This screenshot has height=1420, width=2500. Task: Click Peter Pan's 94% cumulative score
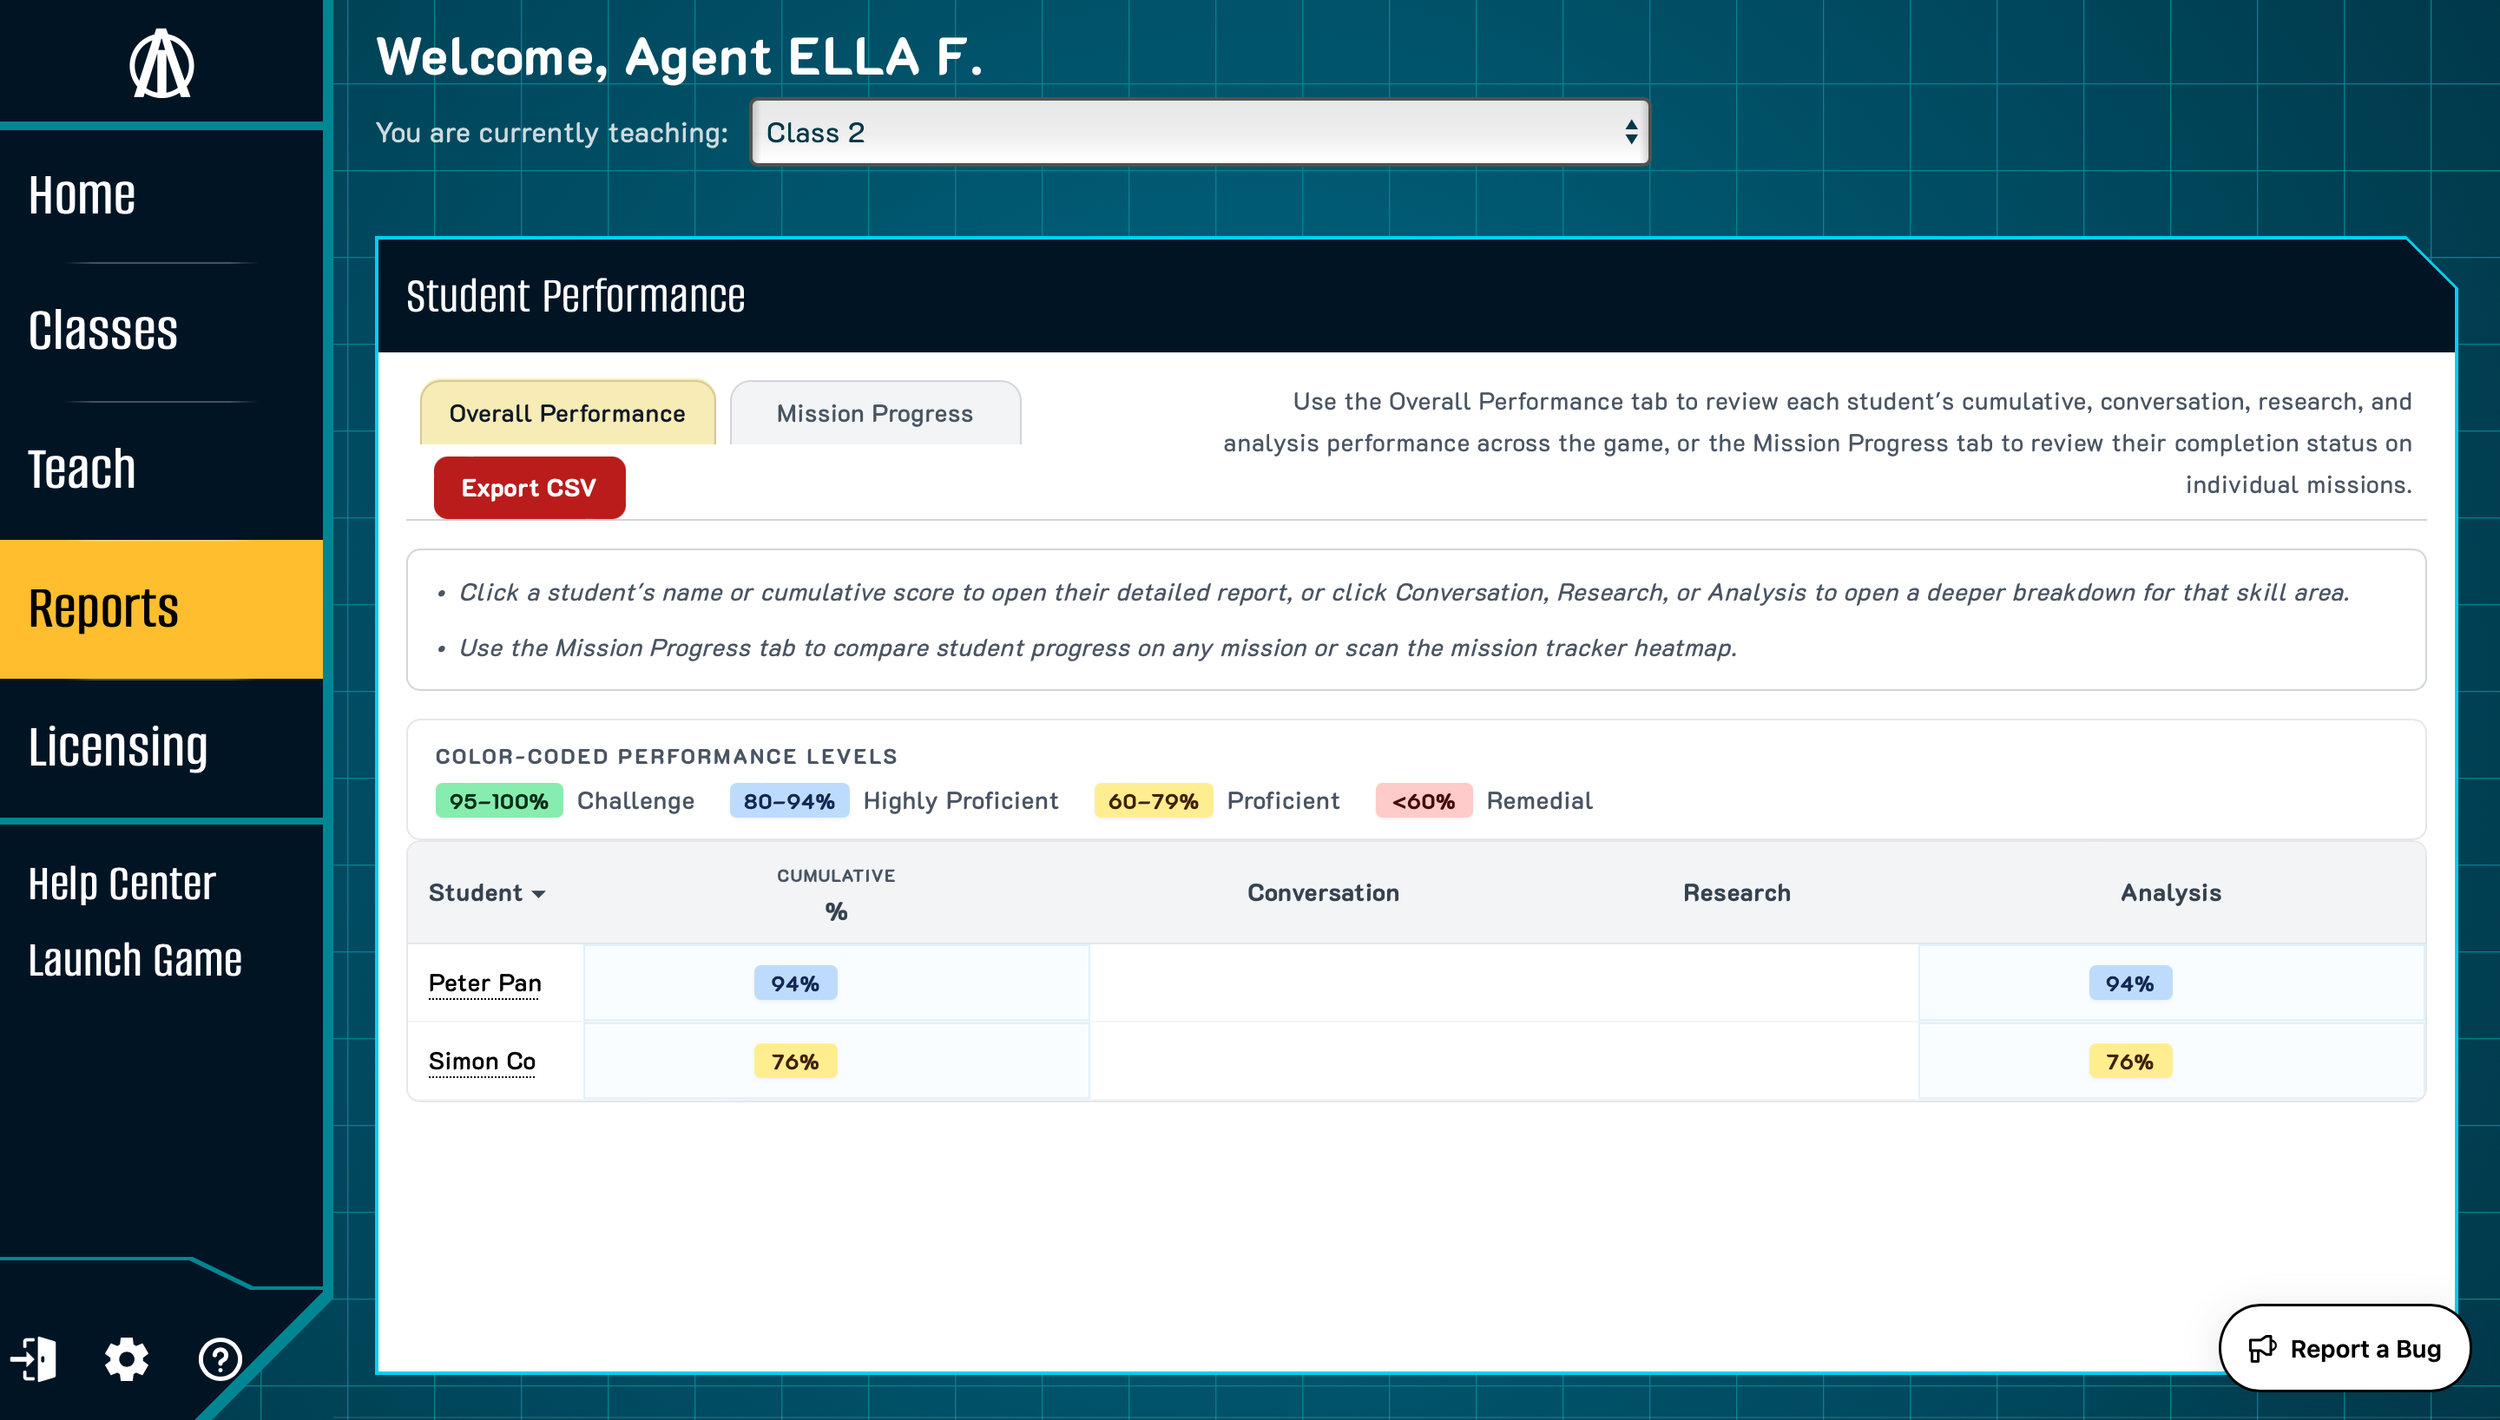[x=795, y=983]
